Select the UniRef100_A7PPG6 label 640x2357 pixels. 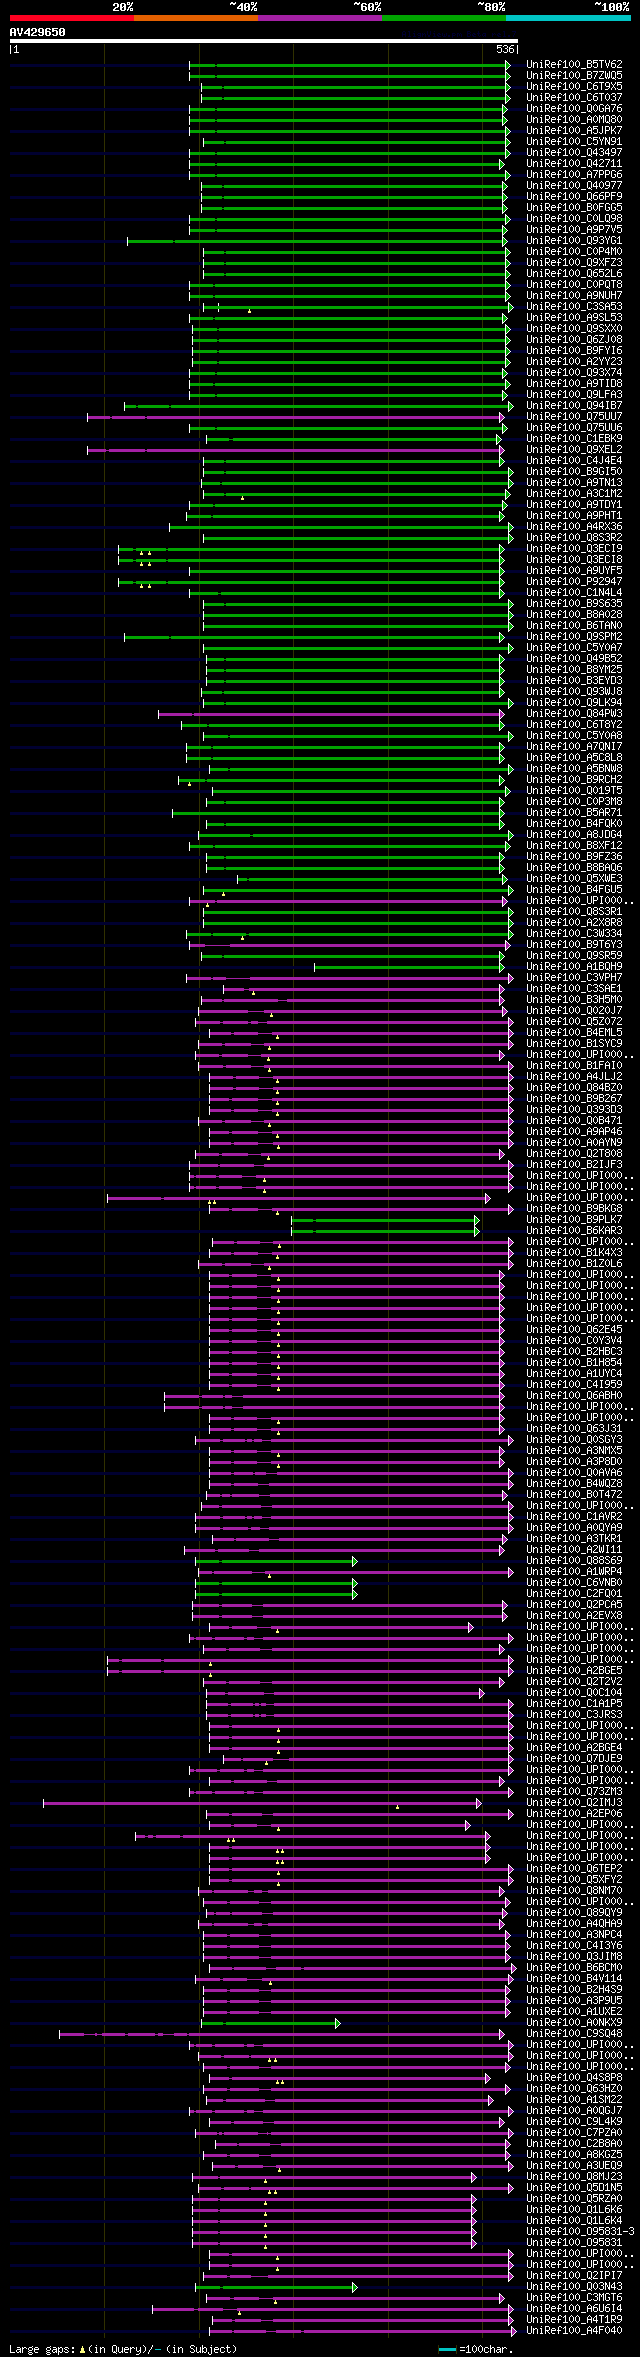point(574,175)
